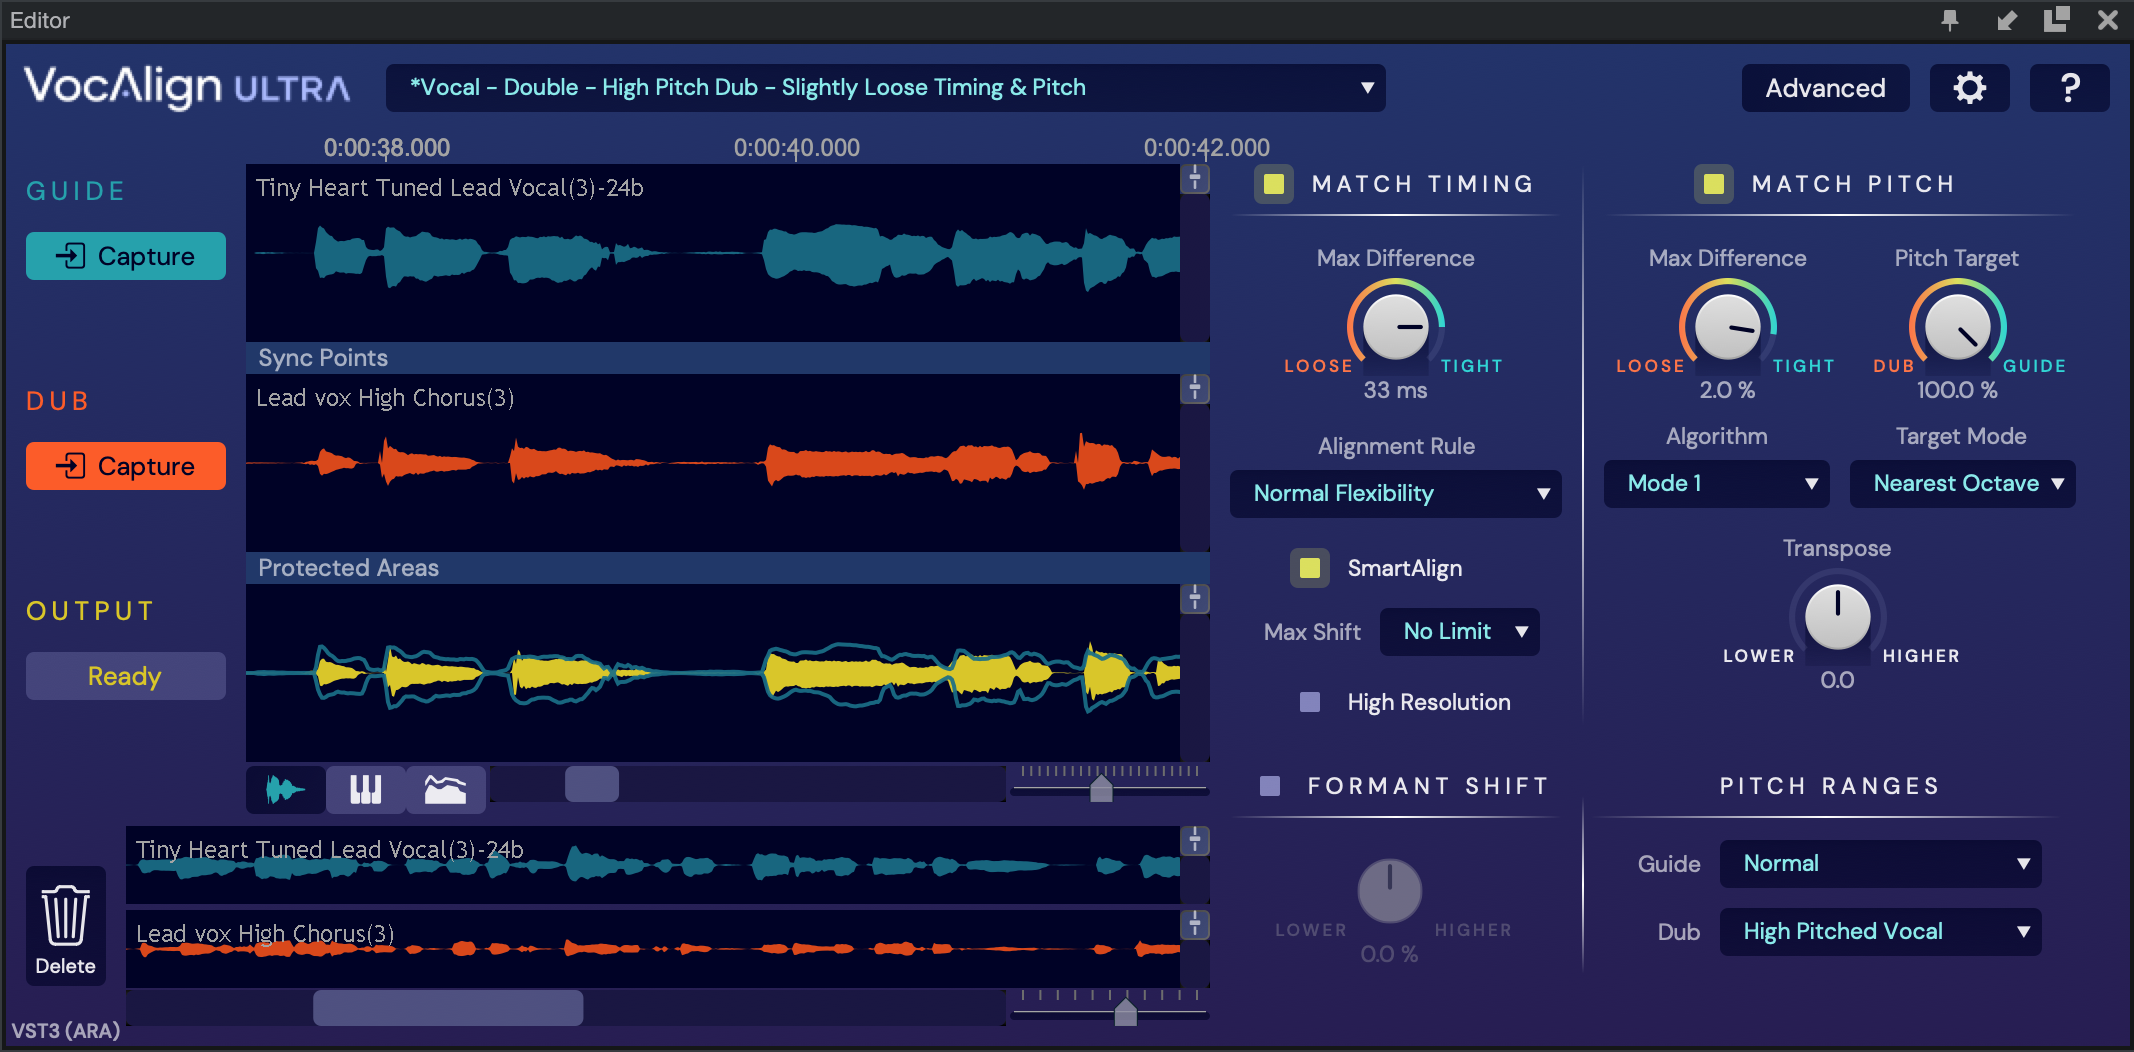Click the question mark help icon
The height and width of the screenshot is (1052, 2134).
[x=2069, y=88]
